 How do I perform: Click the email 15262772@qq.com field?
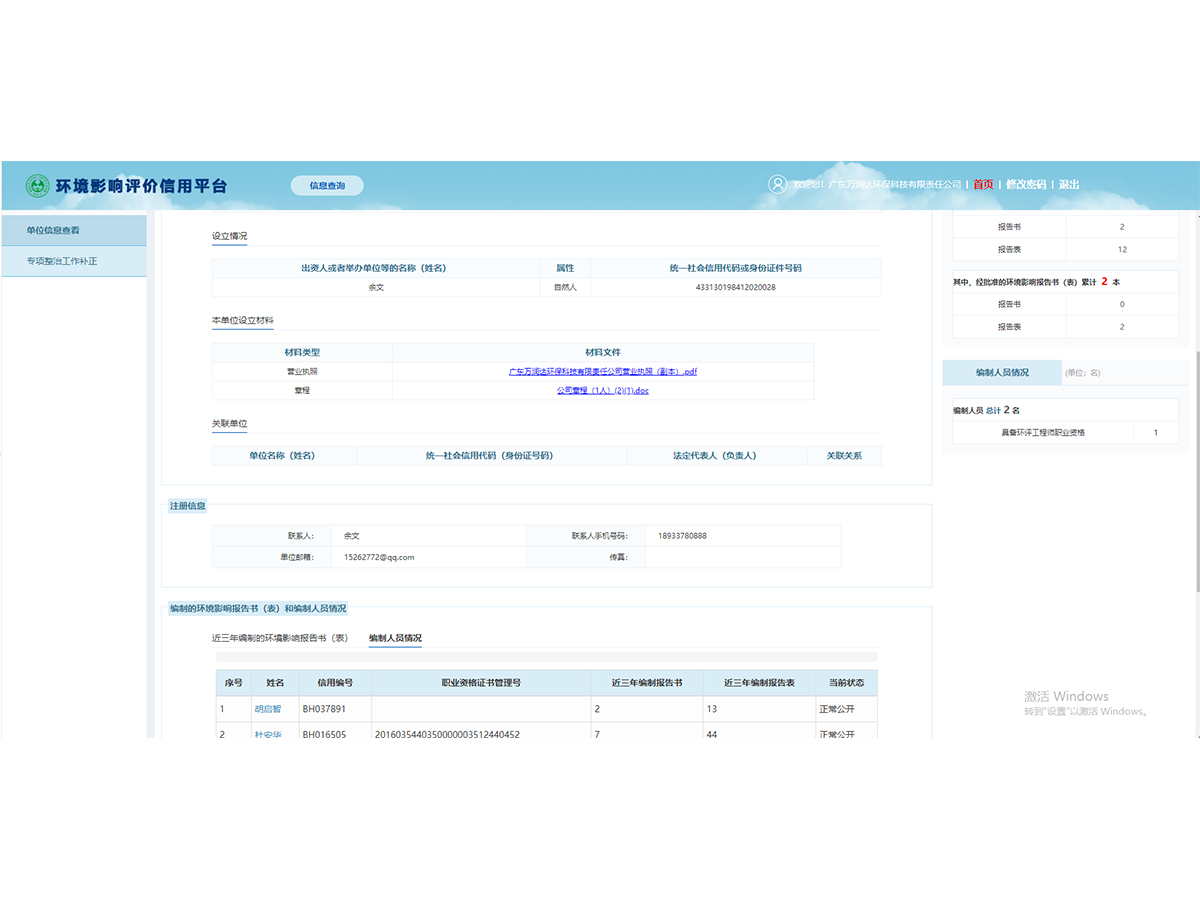click(379, 557)
